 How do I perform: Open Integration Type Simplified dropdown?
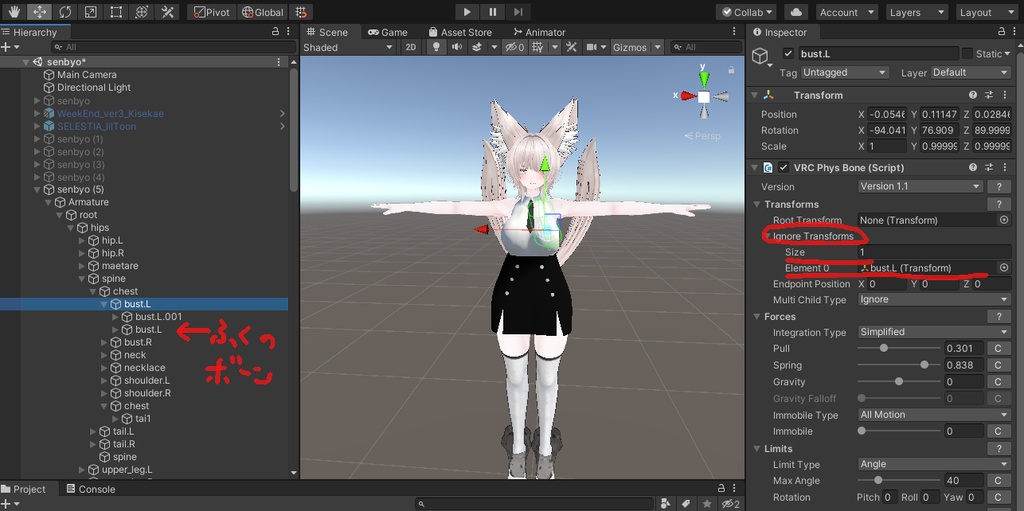(x=935, y=332)
